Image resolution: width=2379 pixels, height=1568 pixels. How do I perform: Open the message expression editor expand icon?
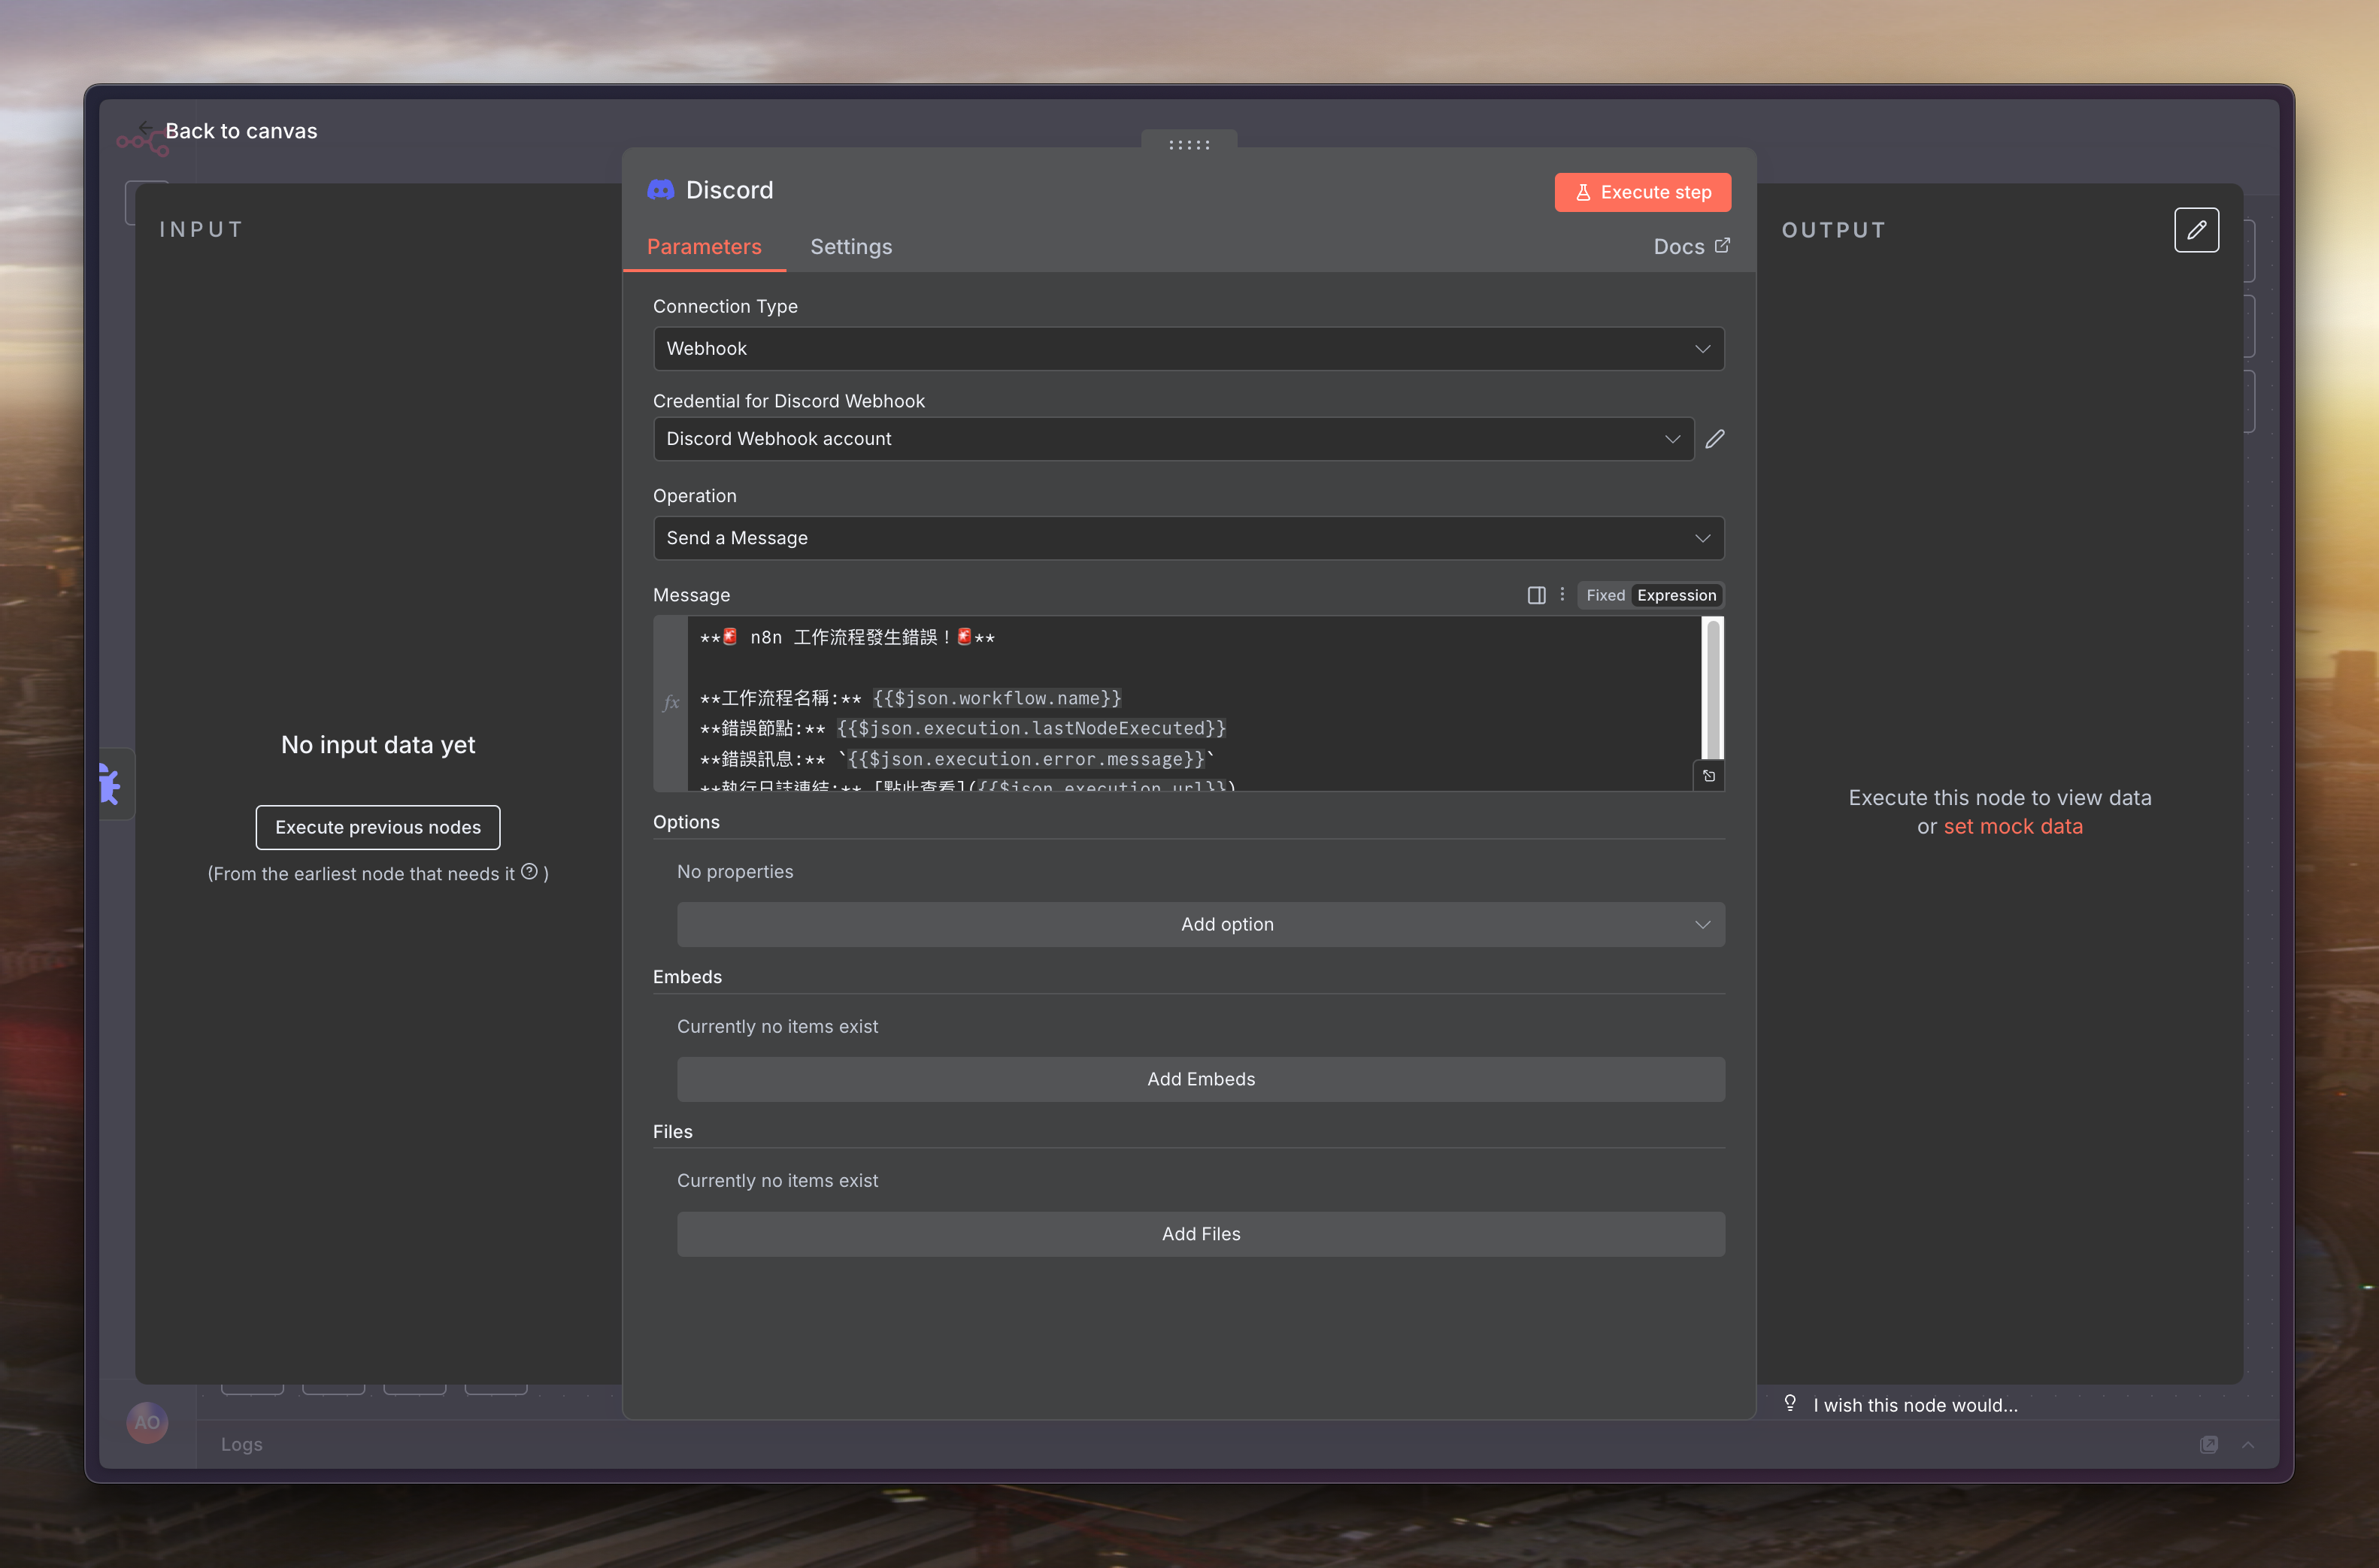coord(1709,776)
